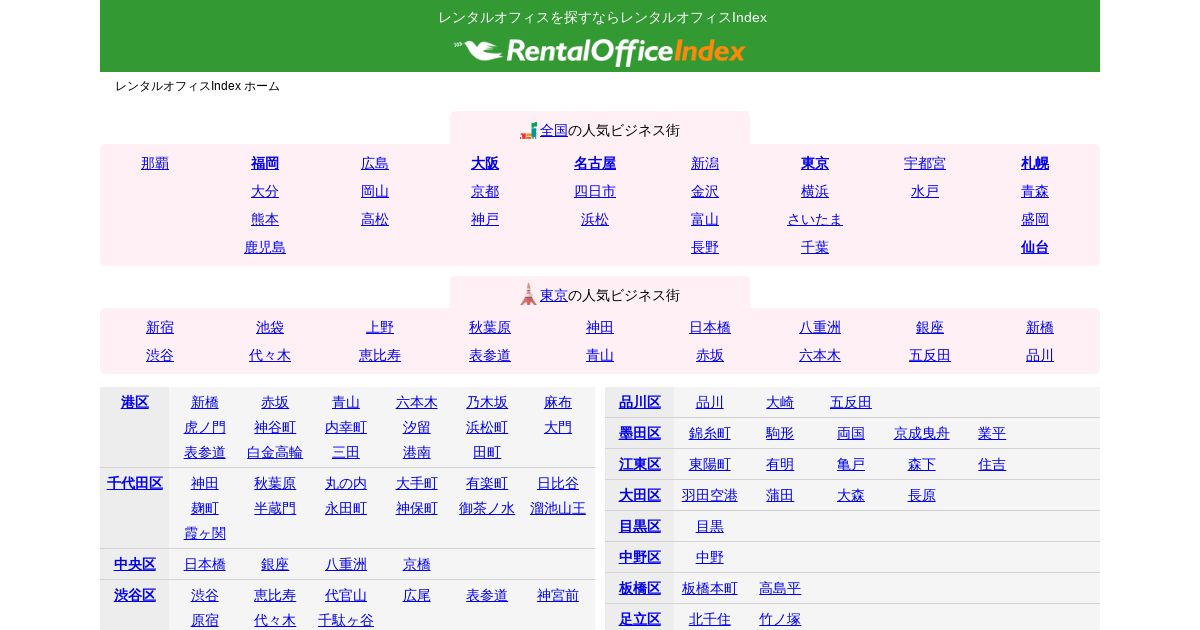The height and width of the screenshot is (630, 1200).
Task: Select the 富山 city link
Action: 705,219
